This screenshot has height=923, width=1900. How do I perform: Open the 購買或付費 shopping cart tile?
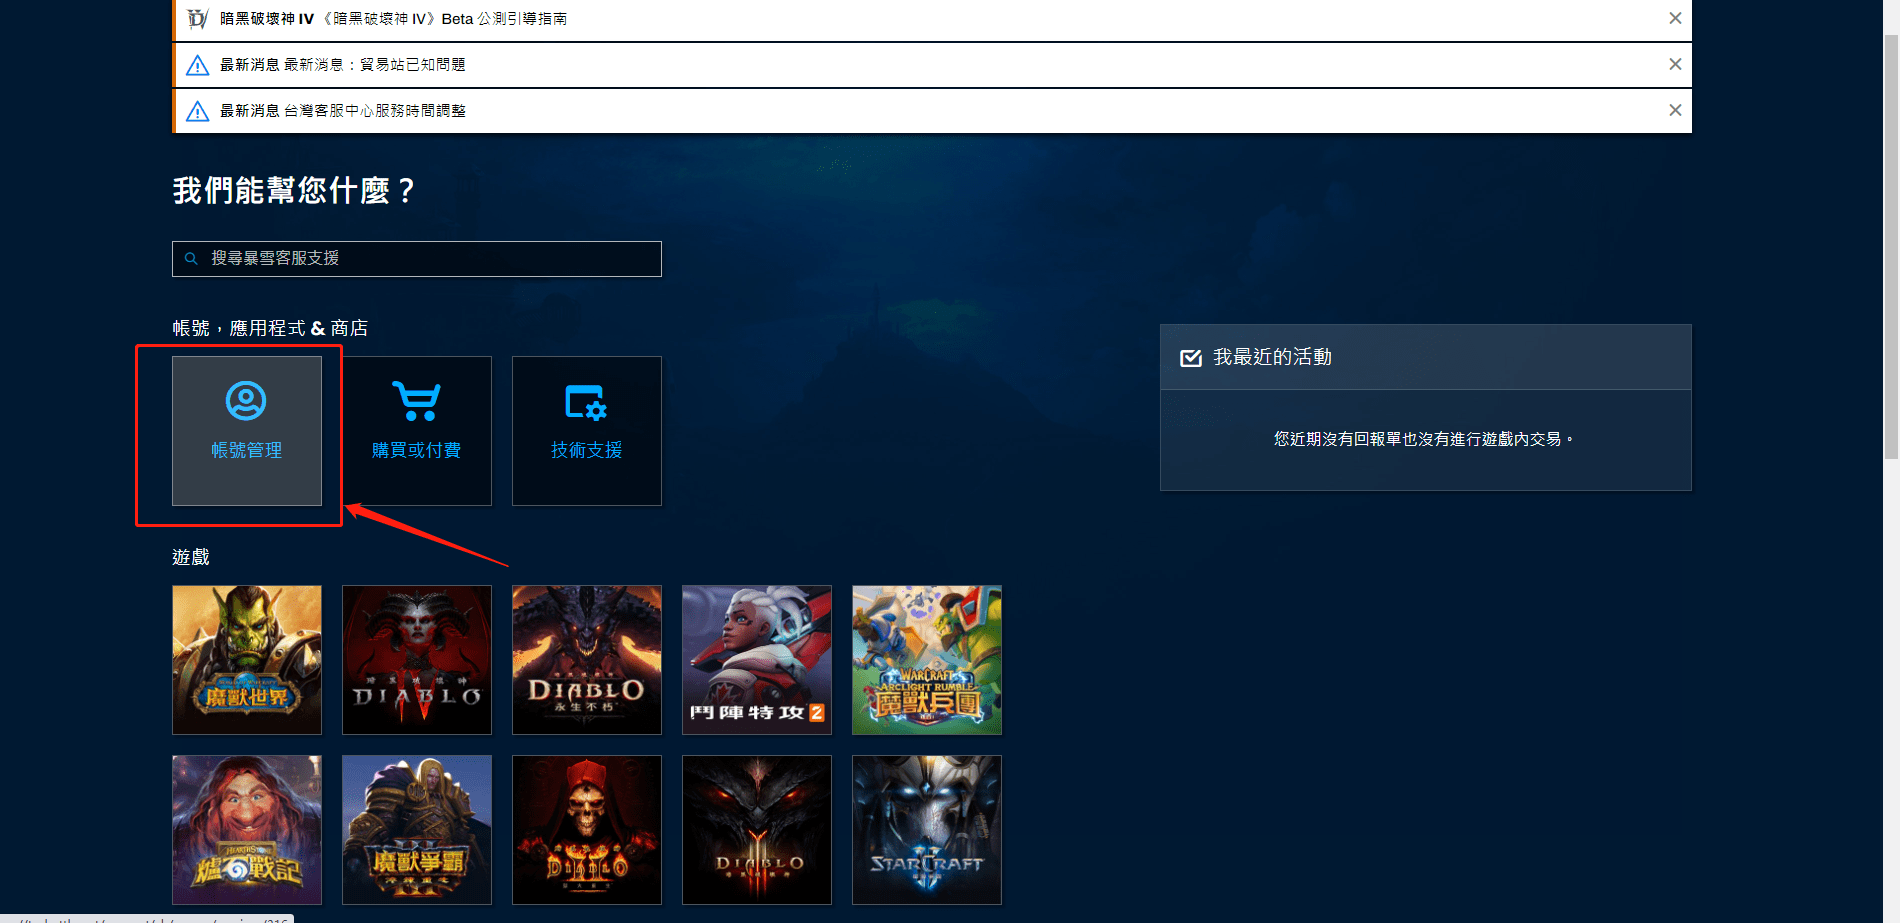[x=417, y=430]
